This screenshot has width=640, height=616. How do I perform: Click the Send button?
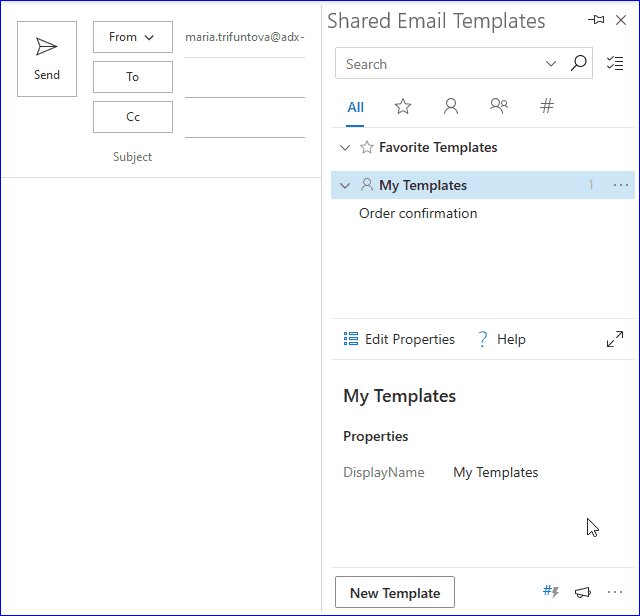point(47,59)
